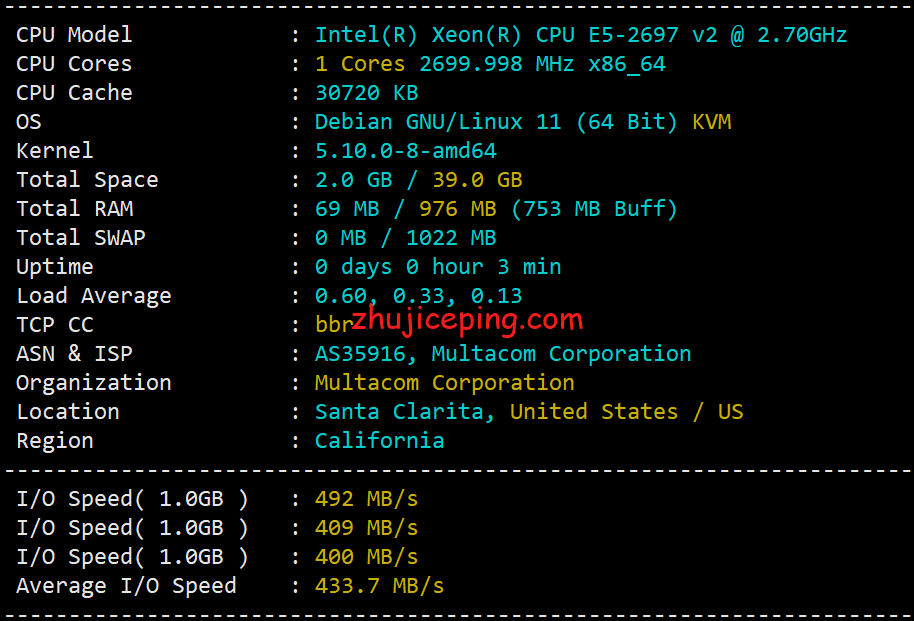
Task: Click the 'Load Average' label
Action: point(94,296)
